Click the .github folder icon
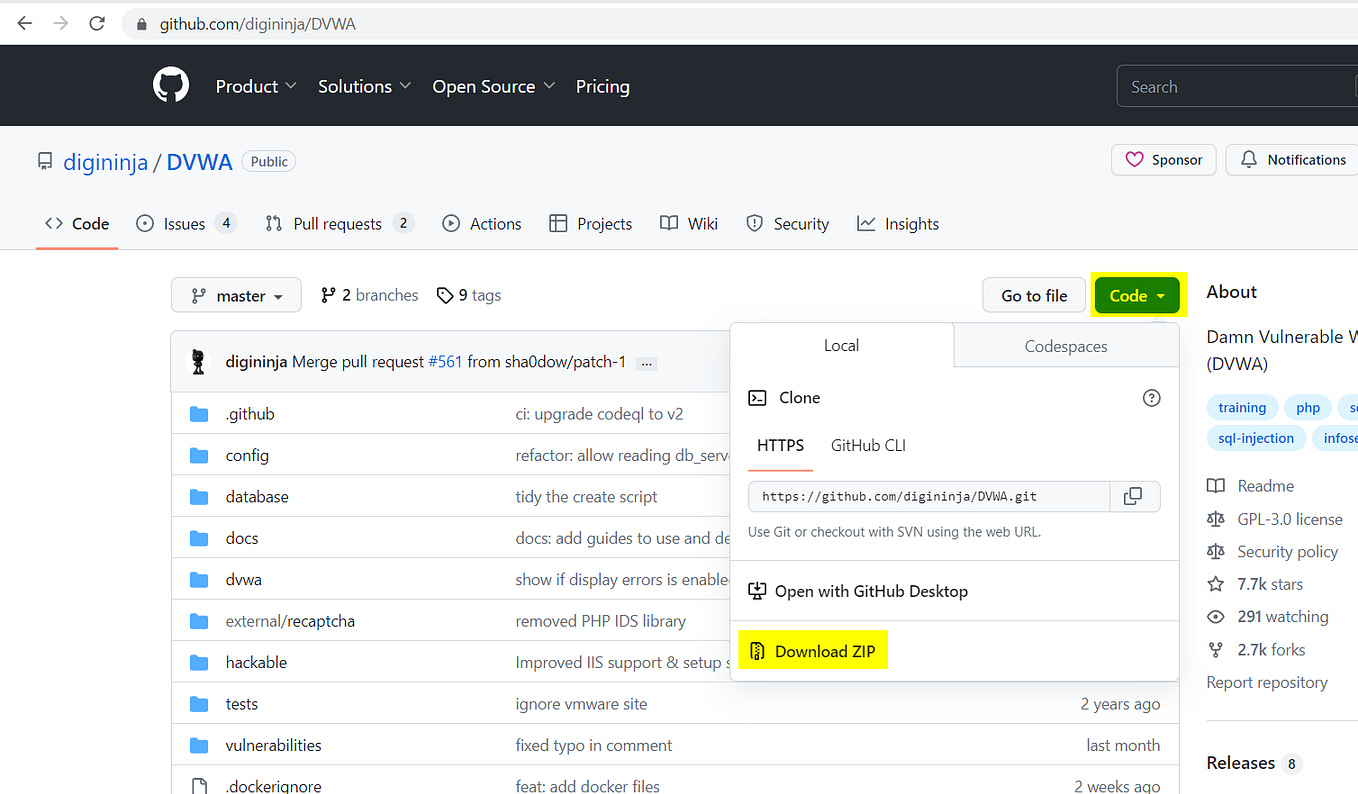Image resolution: width=1358 pixels, height=794 pixels. (x=199, y=414)
